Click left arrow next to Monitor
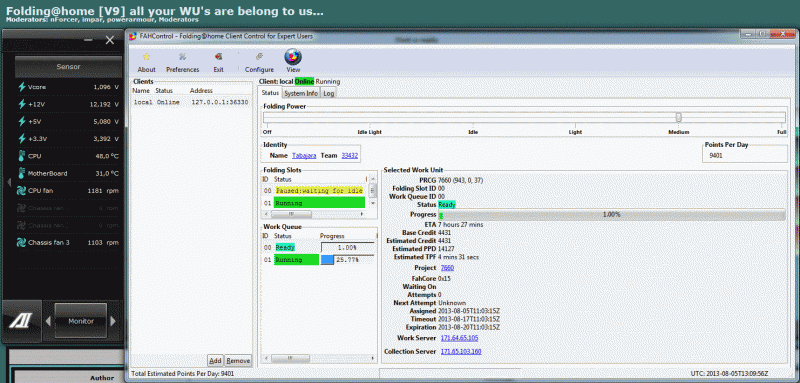The height and width of the screenshot is (383, 800). tap(48, 321)
